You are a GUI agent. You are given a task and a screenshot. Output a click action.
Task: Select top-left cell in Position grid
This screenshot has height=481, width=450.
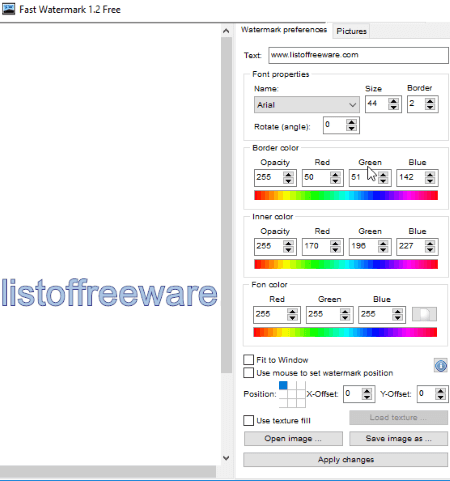coord(283,385)
